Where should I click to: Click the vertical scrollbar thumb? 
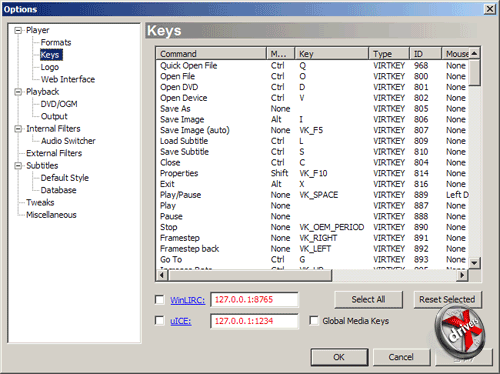pos(474,72)
